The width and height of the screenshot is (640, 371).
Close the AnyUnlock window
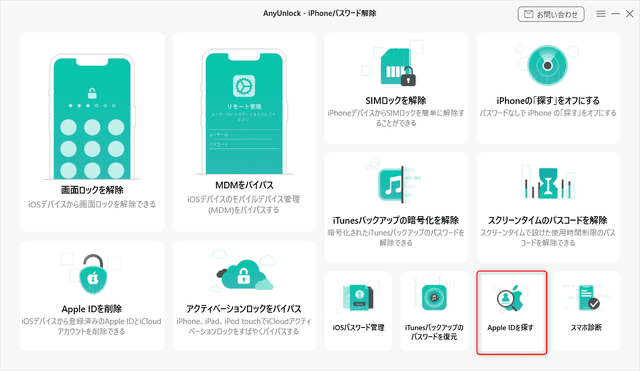coord(630,14)
